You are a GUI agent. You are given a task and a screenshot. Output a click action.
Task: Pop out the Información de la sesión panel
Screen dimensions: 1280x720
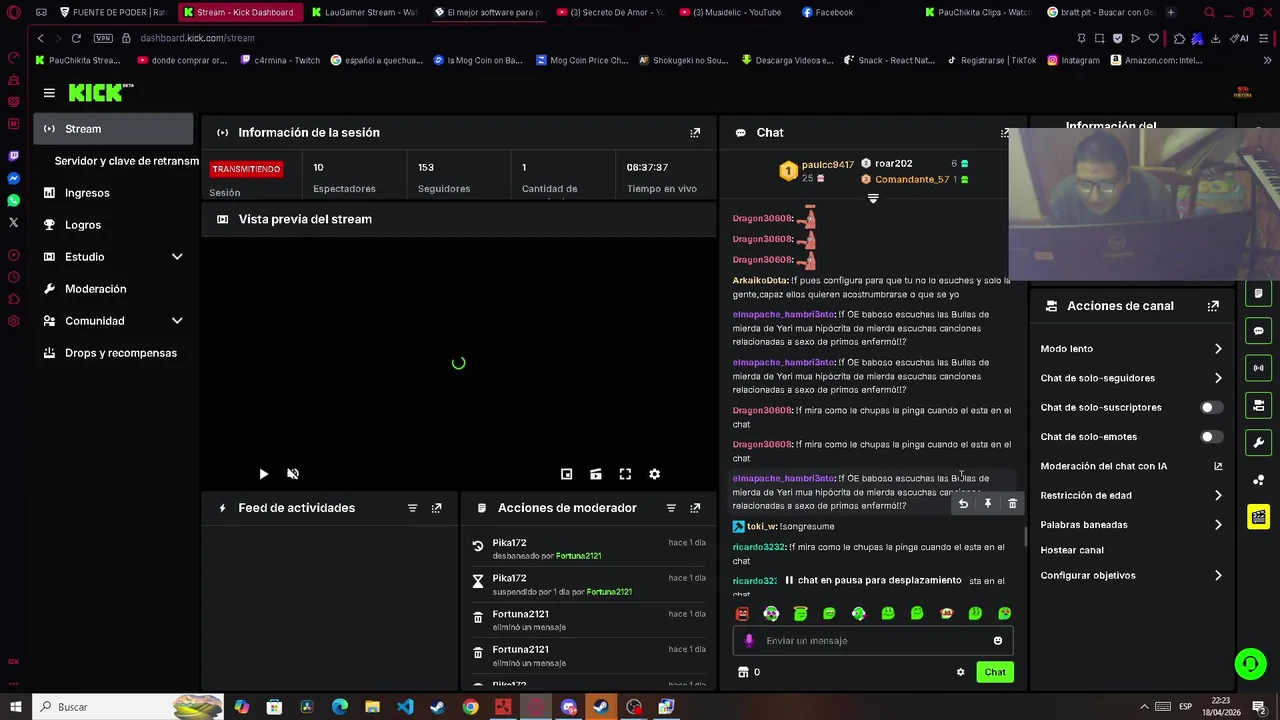(695, 132)
